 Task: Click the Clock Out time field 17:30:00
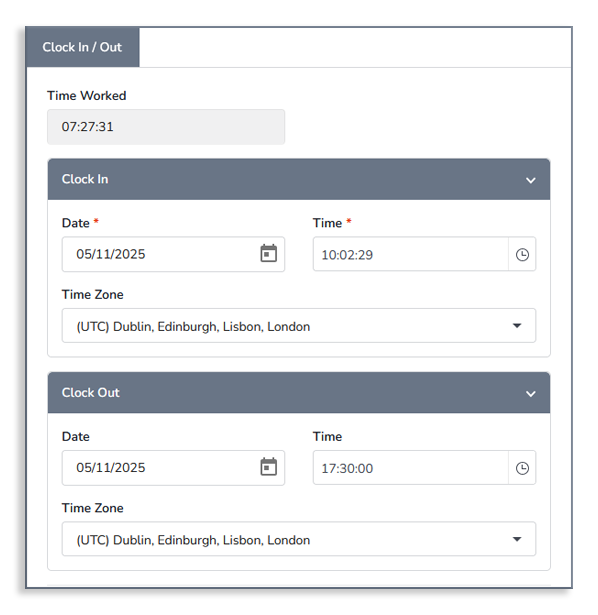pyautogui.click(x=411, y=468)
